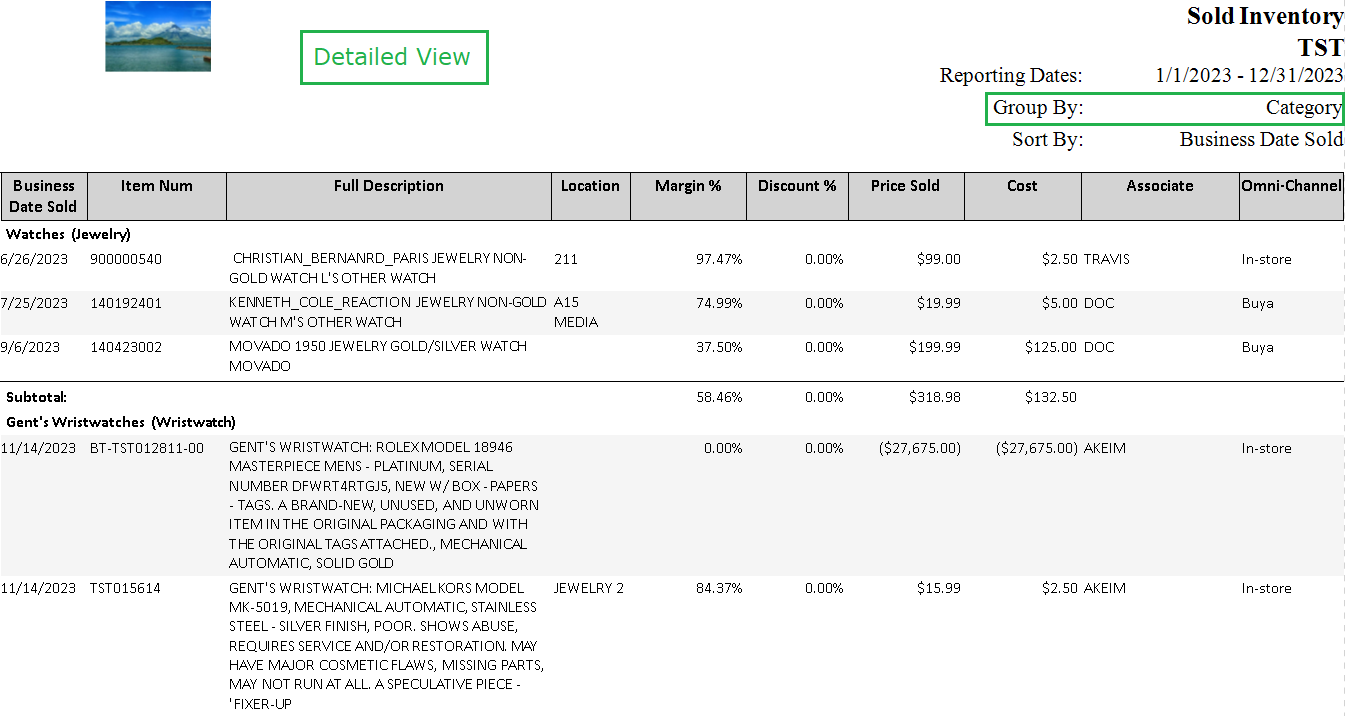
Task: Click the MOVADO 1950 watch description
Action: [x=378, y=356]
